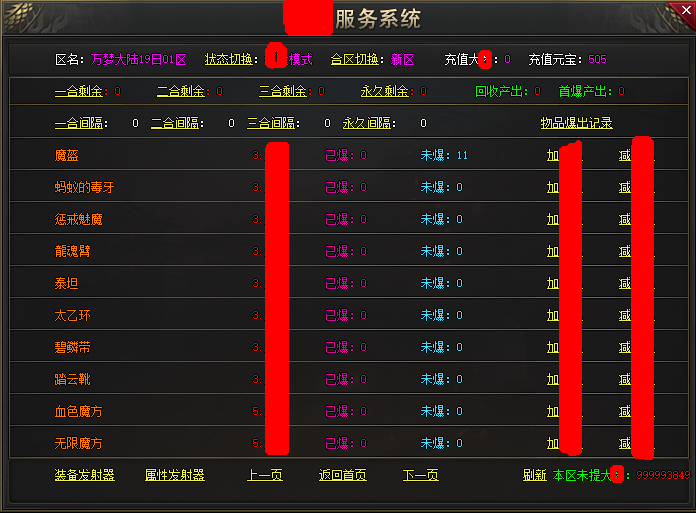Viewport: 696px width, 513px height.
Task: Open the 永久间隔 setting
Action: [367, 124]
